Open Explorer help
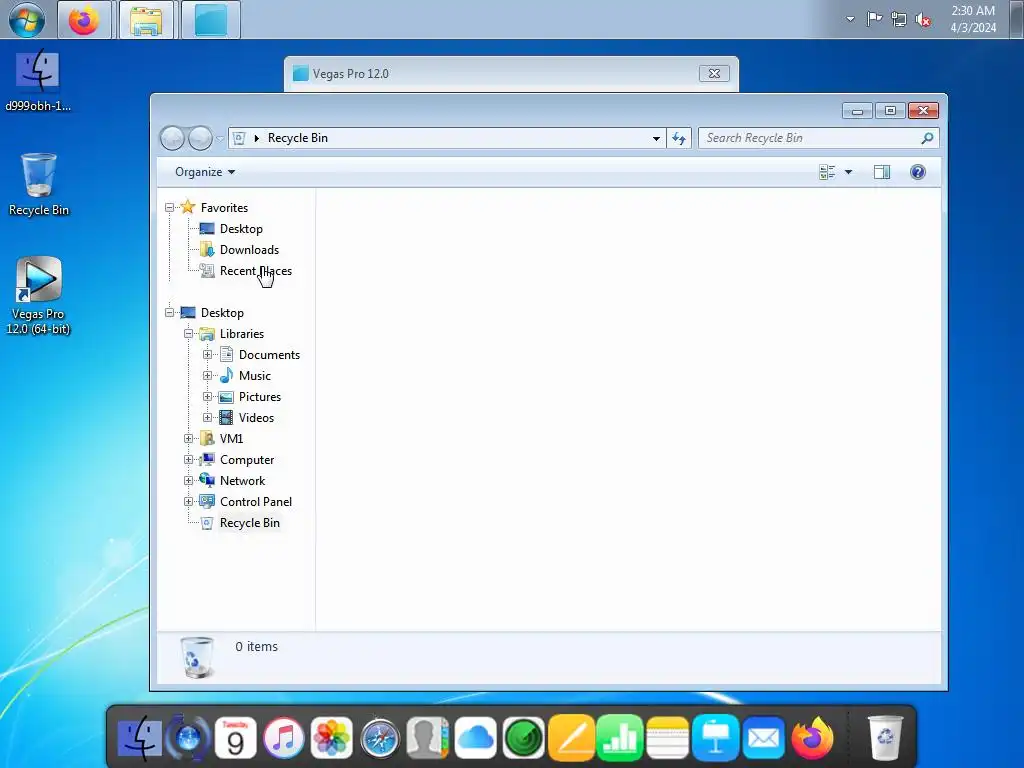 [x=918, y=172]
